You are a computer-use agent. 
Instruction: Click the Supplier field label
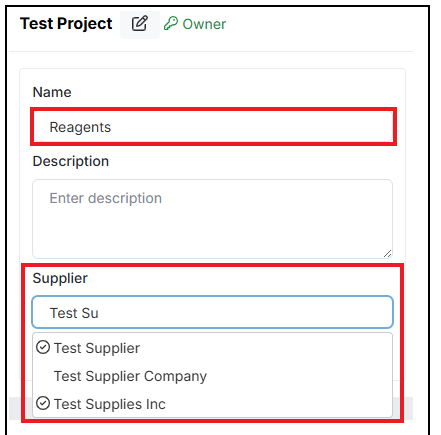coord(60,278)
